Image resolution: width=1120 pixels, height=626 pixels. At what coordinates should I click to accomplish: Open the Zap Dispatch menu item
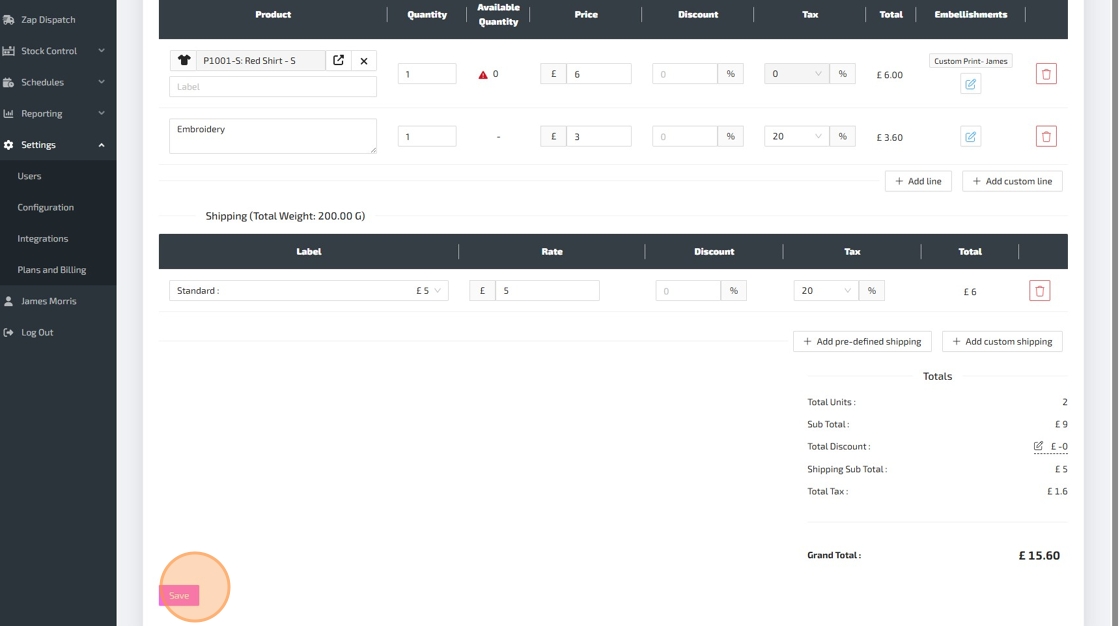tap(48, 20)
